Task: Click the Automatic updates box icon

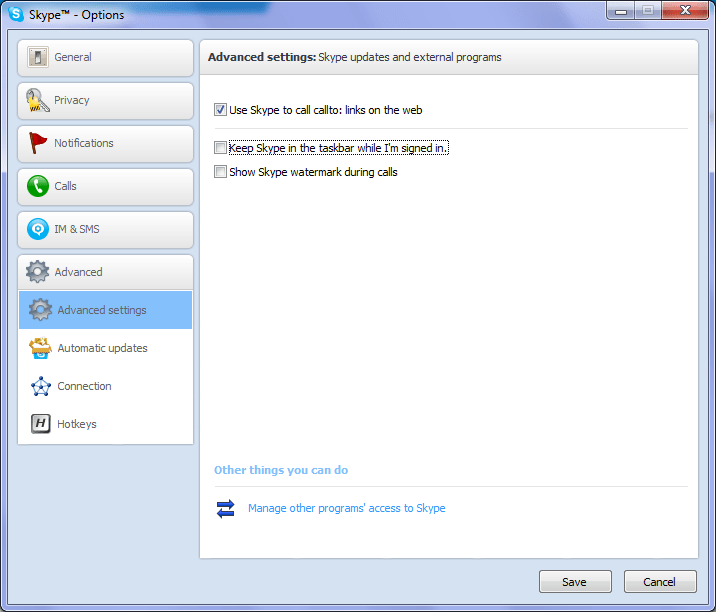Action: [x=40, y=348]
